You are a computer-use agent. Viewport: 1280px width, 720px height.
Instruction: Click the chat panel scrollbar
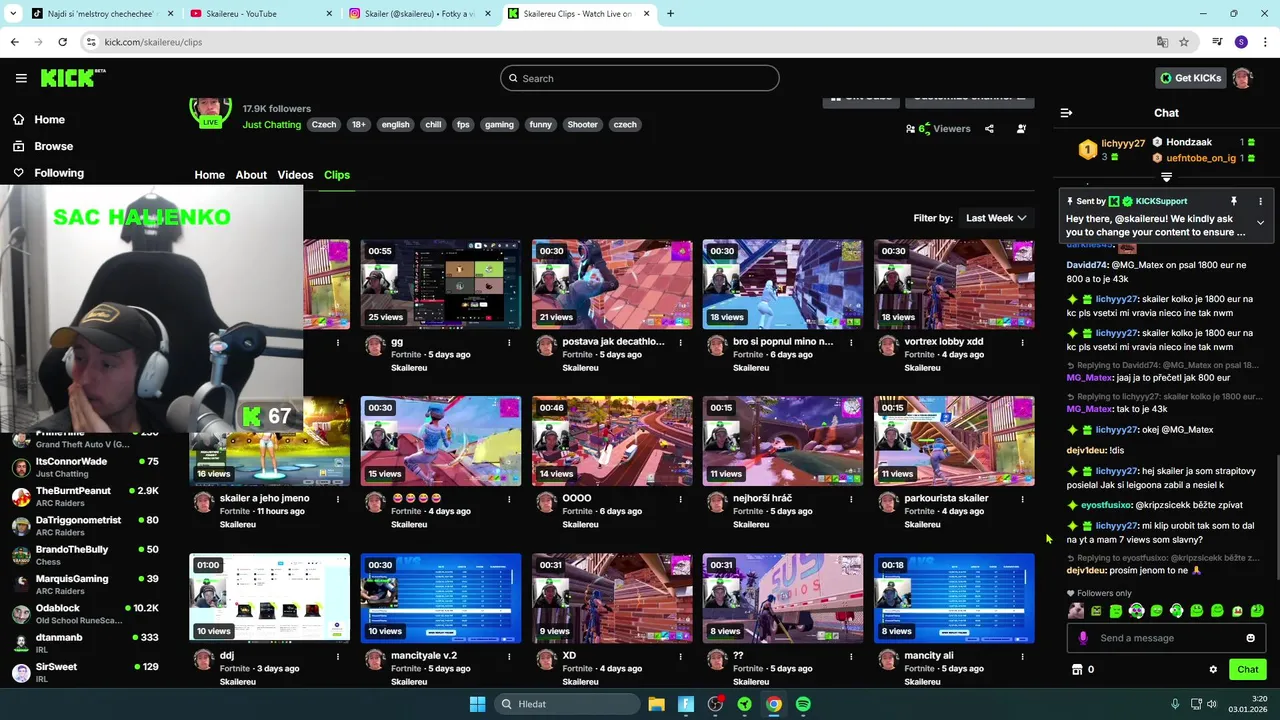[1276, 516]
